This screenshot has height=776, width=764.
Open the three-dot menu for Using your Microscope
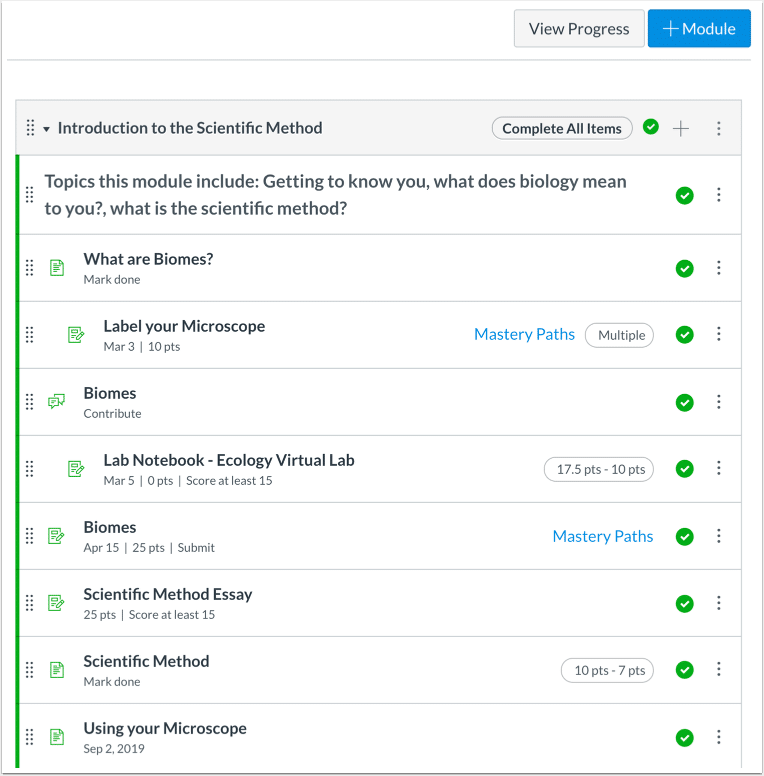pos(718,737)
